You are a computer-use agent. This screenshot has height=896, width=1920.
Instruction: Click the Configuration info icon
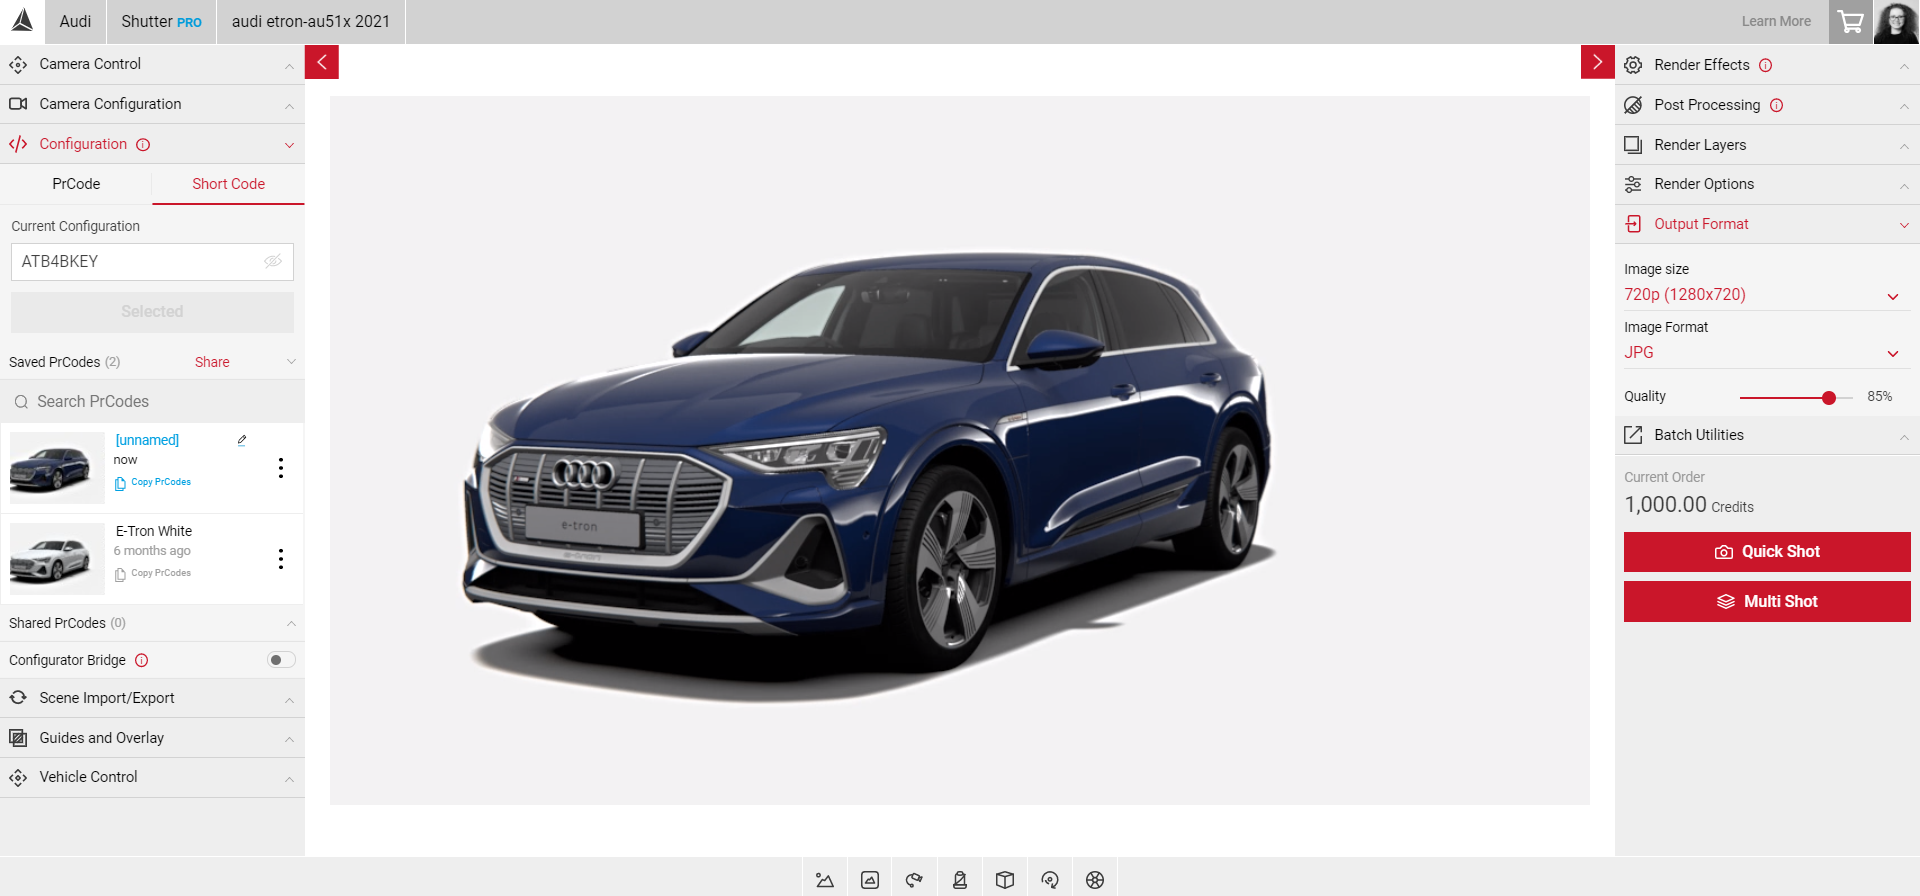point(143,145)
